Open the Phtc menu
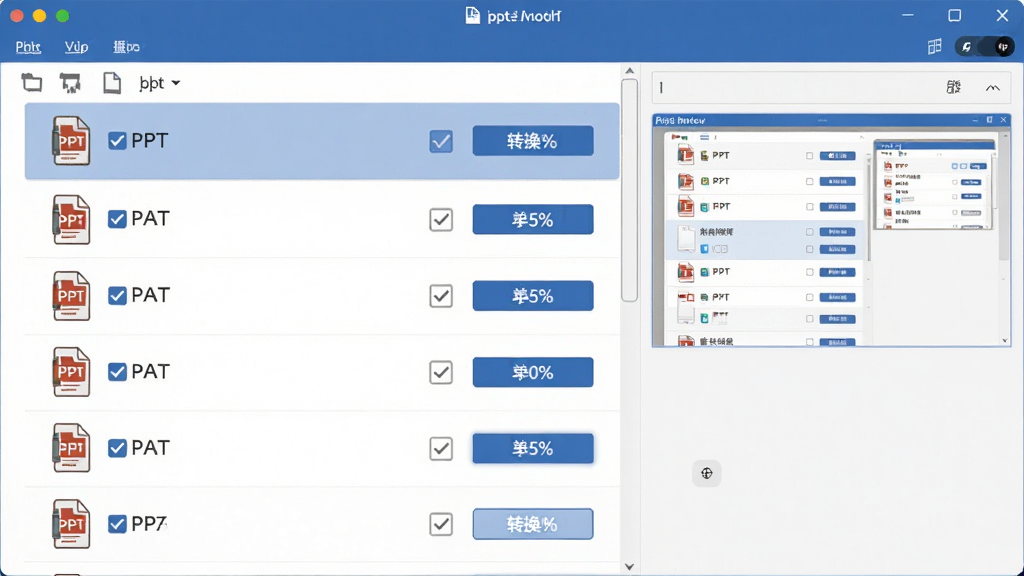This screenshot has height=576, width=1024. [28, 47]
